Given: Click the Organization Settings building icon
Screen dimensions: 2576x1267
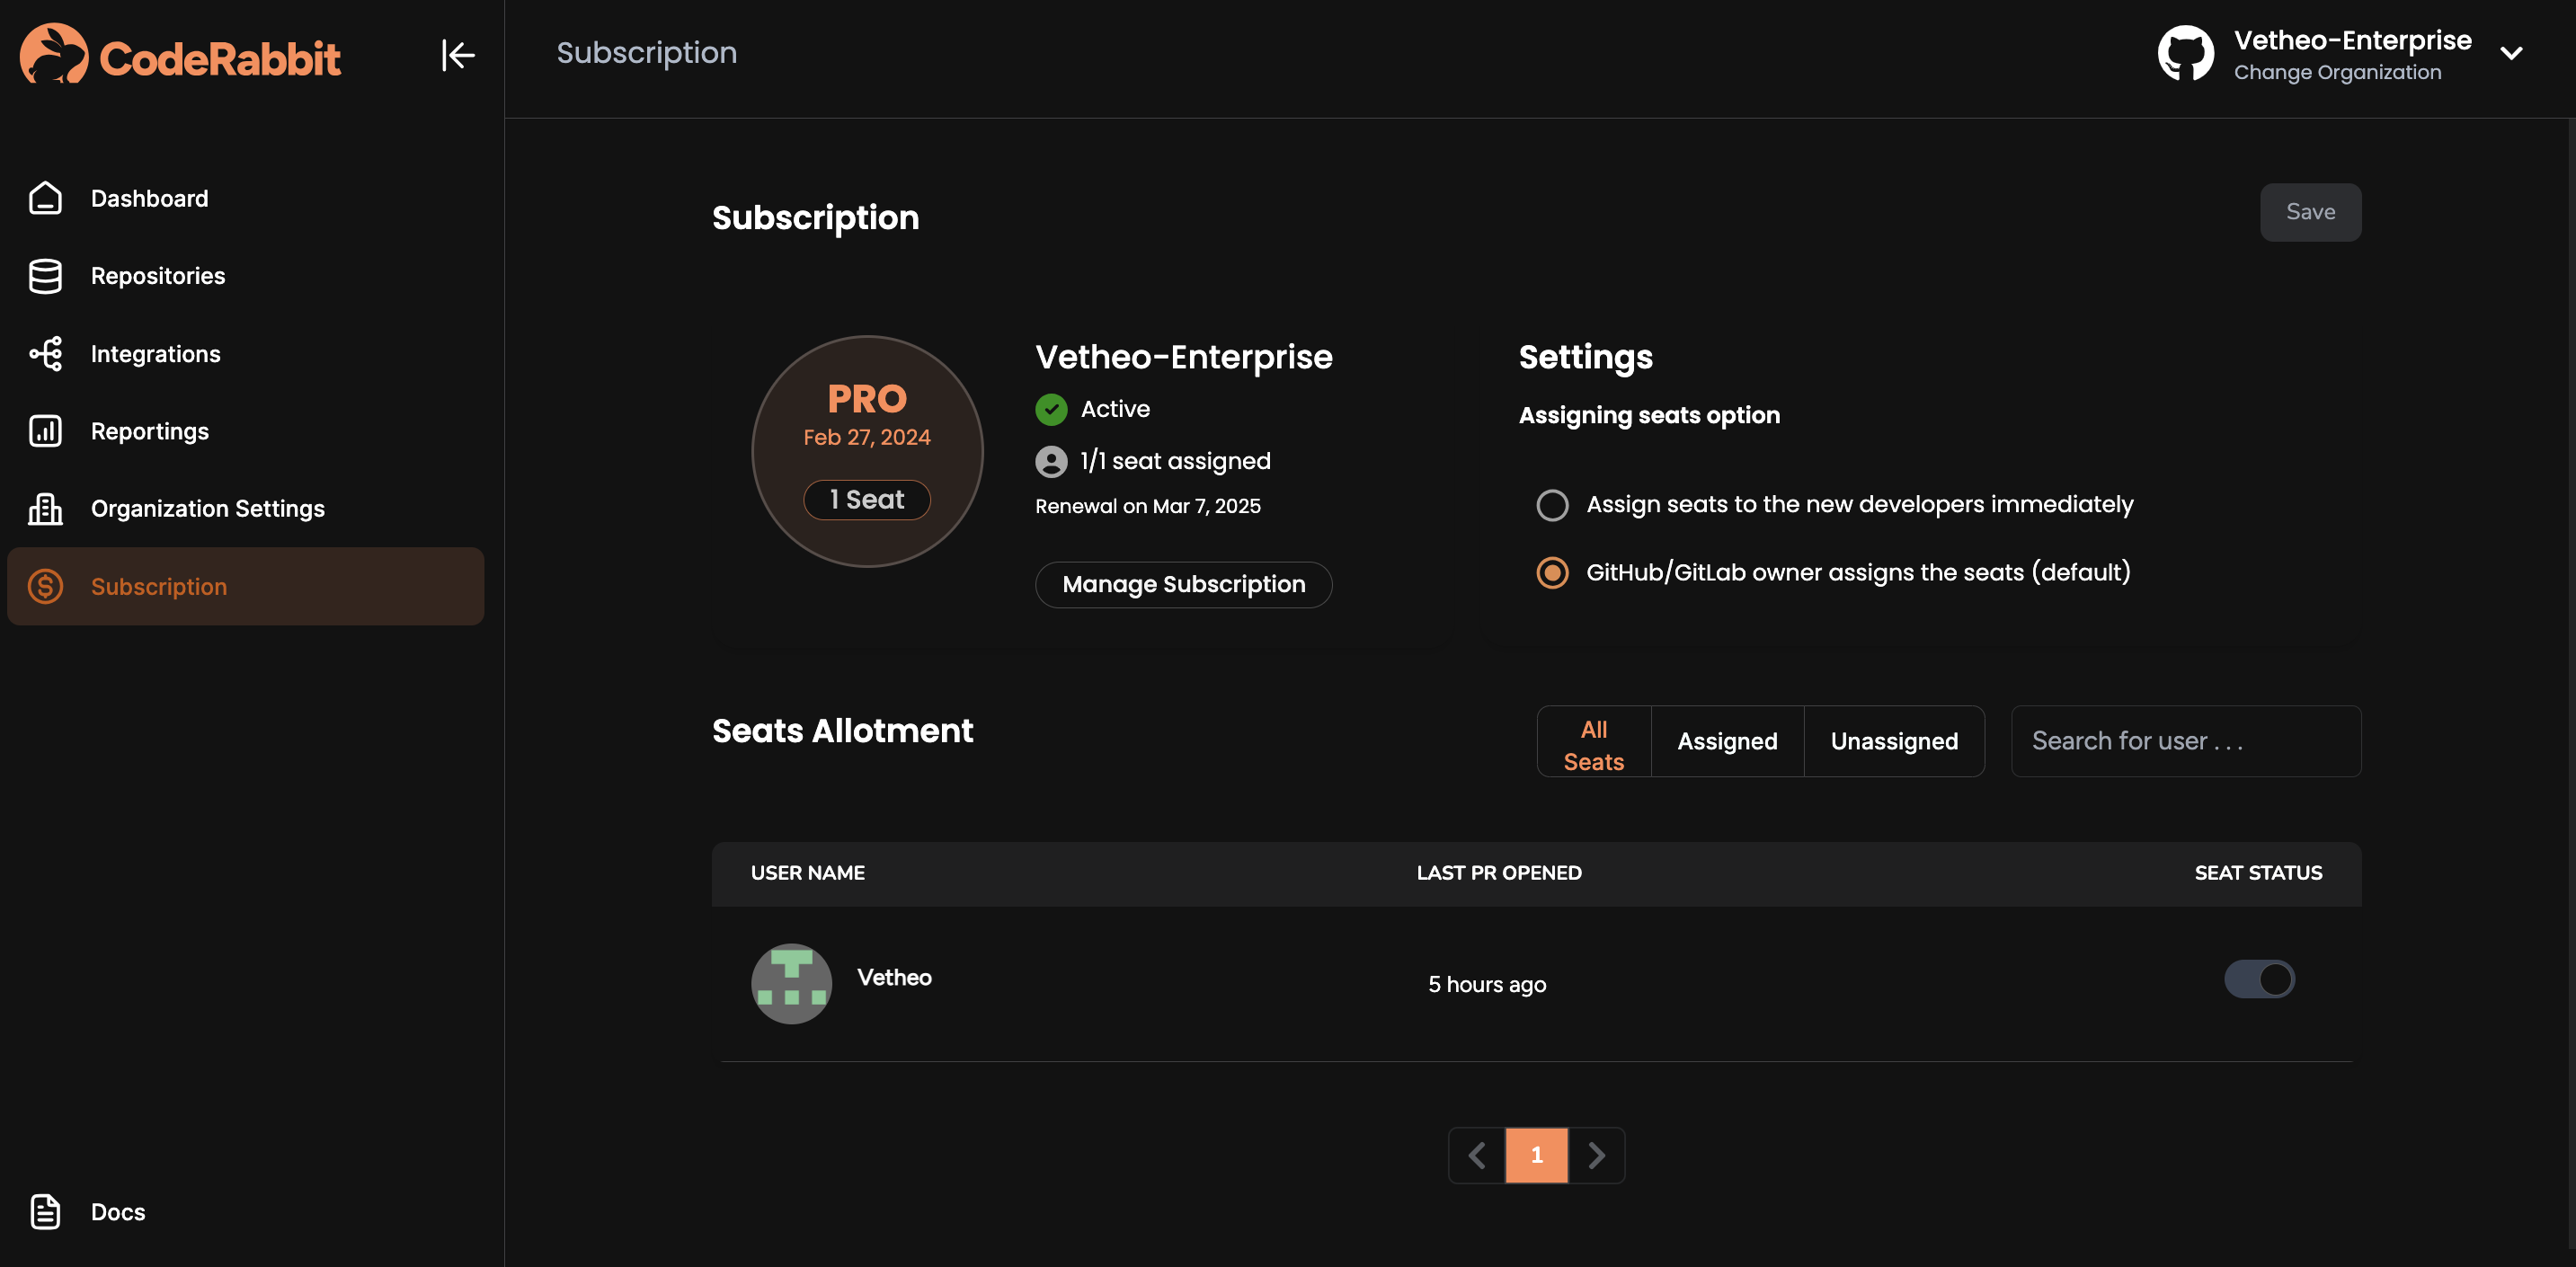Looking at the screenshot, I should [44, 508].
